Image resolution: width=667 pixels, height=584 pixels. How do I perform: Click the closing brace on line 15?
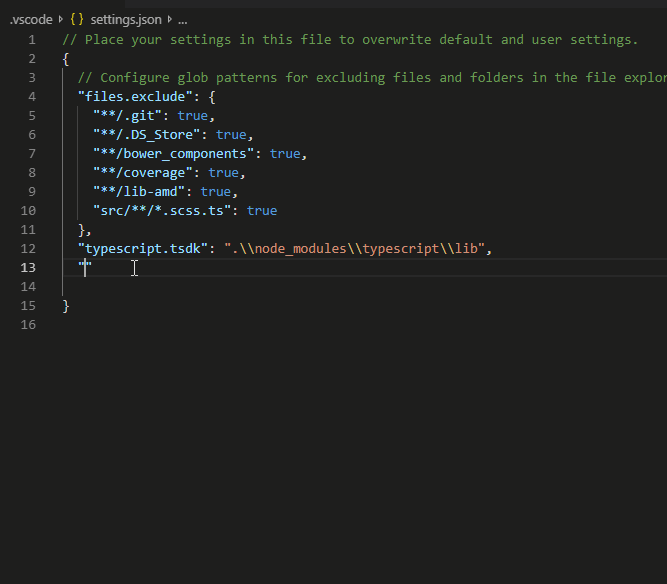click(x=66, y=306)
